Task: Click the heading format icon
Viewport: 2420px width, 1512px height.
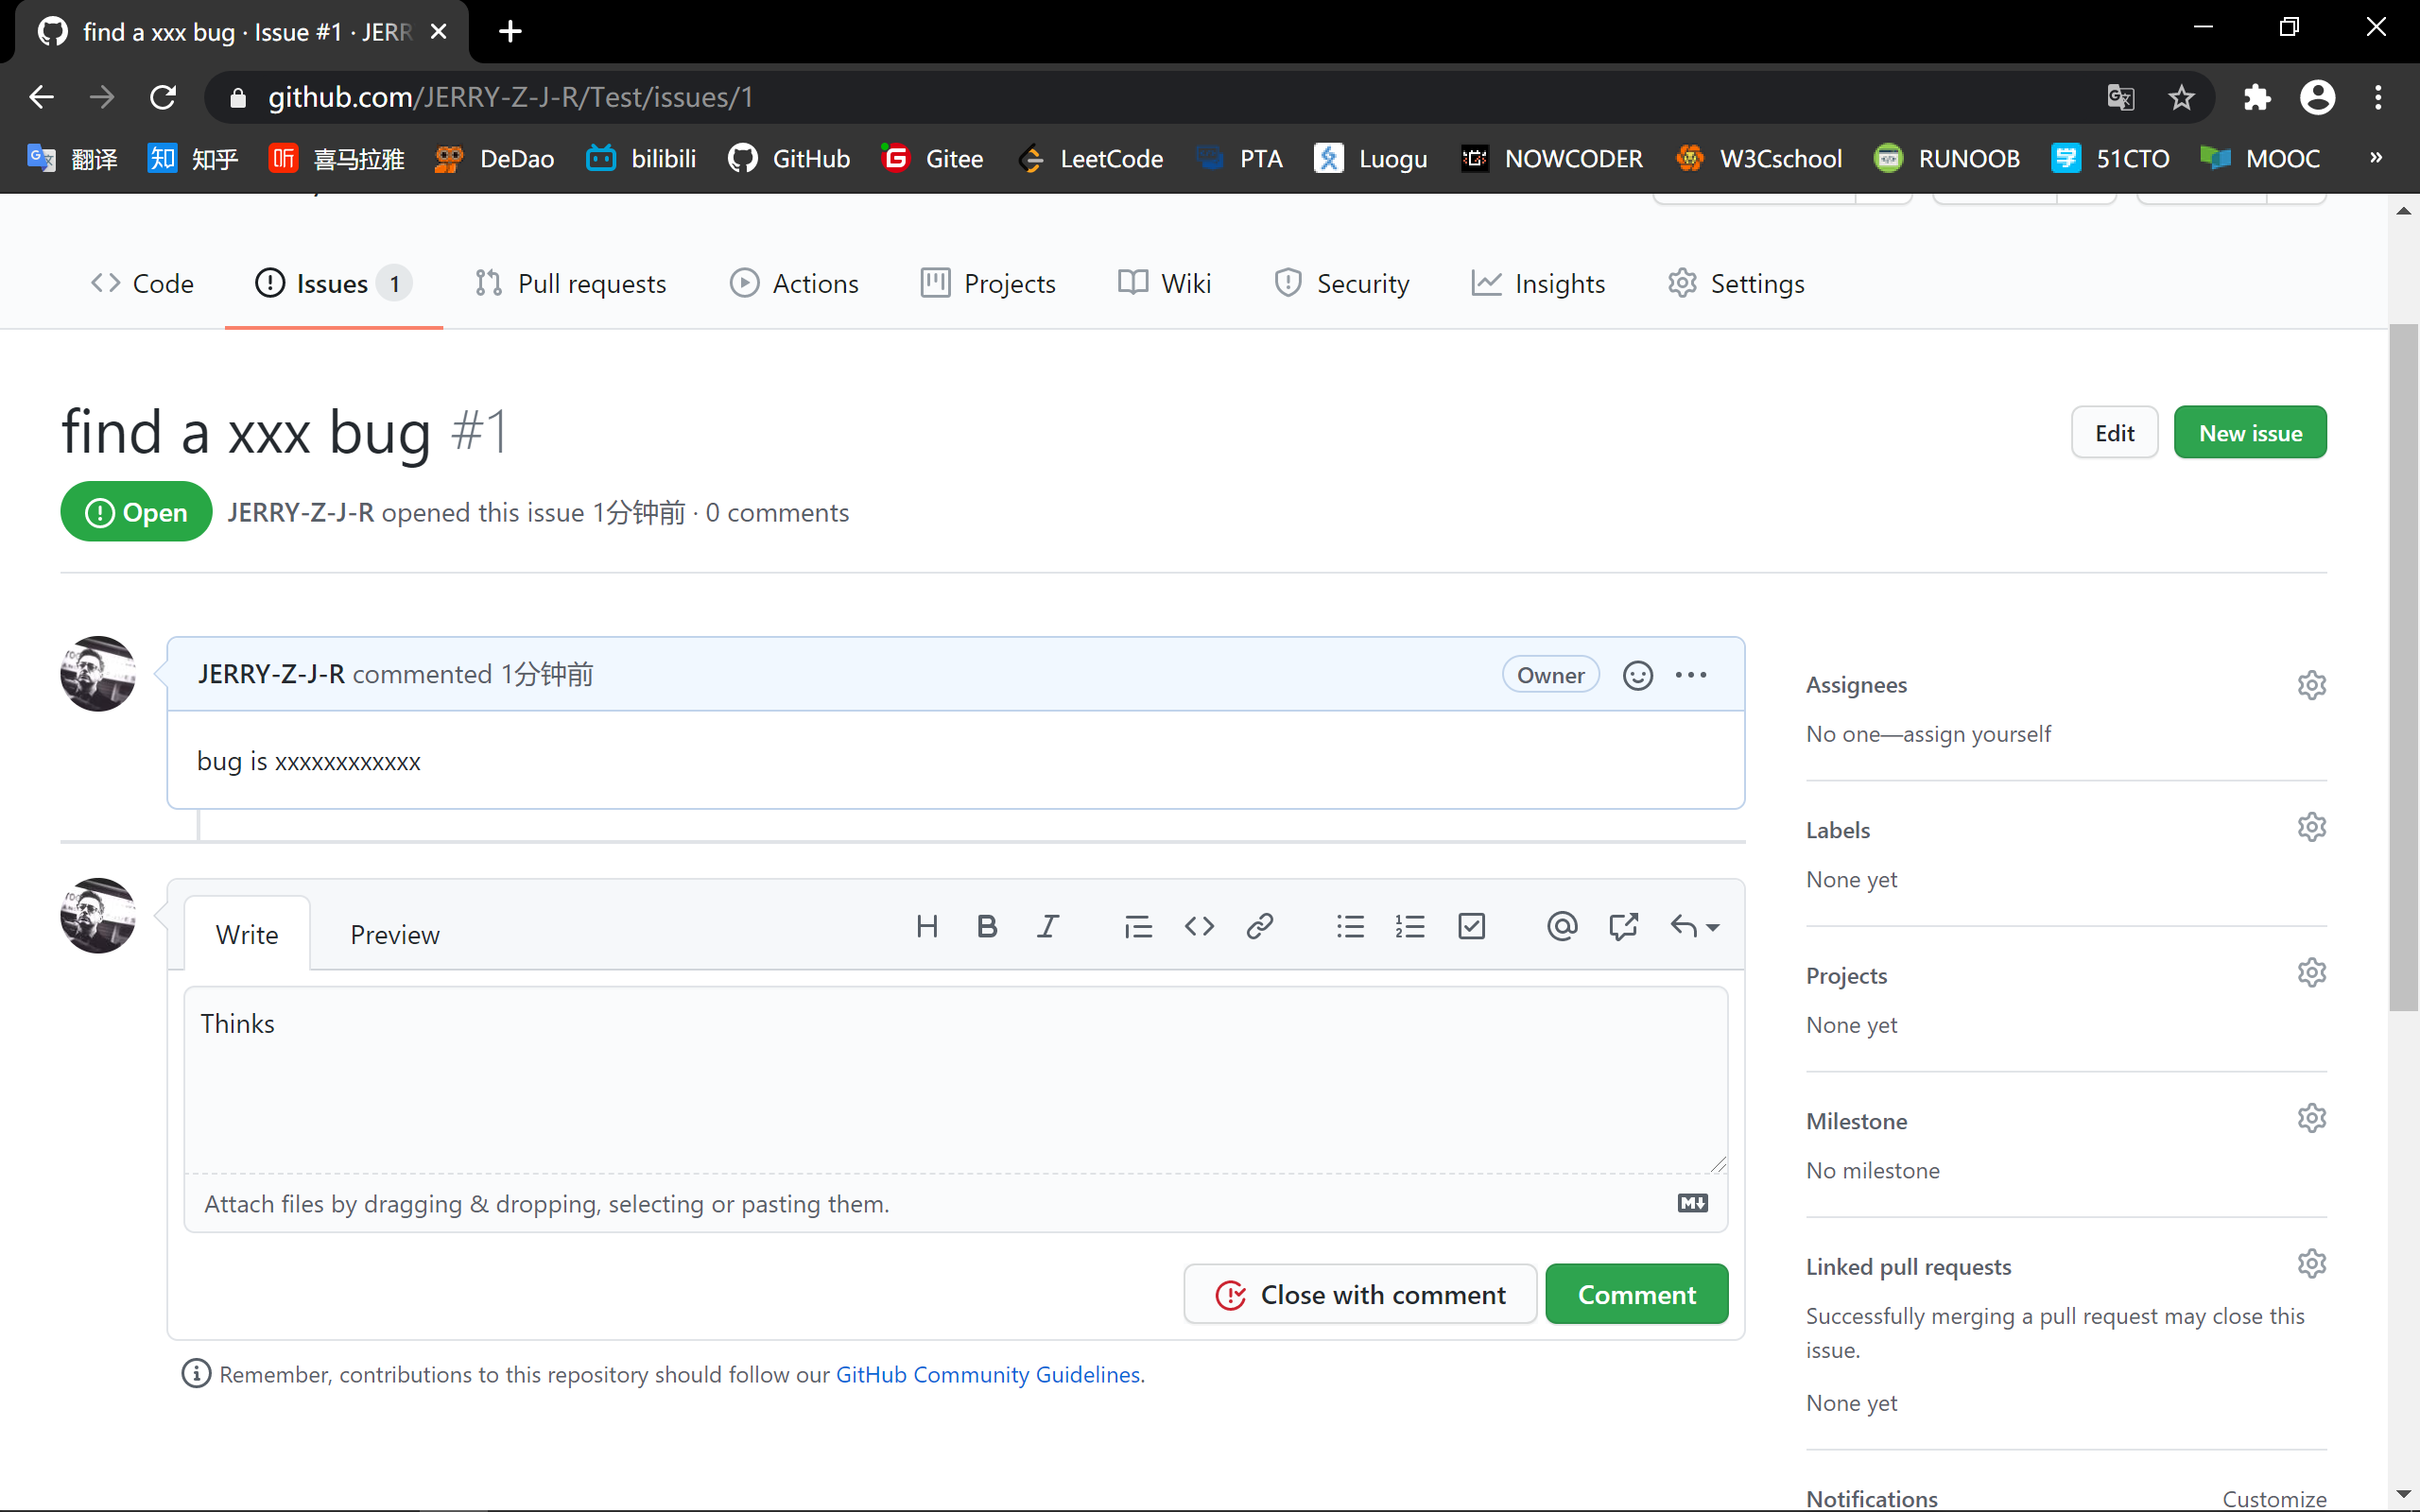Action: pos(926,926)
